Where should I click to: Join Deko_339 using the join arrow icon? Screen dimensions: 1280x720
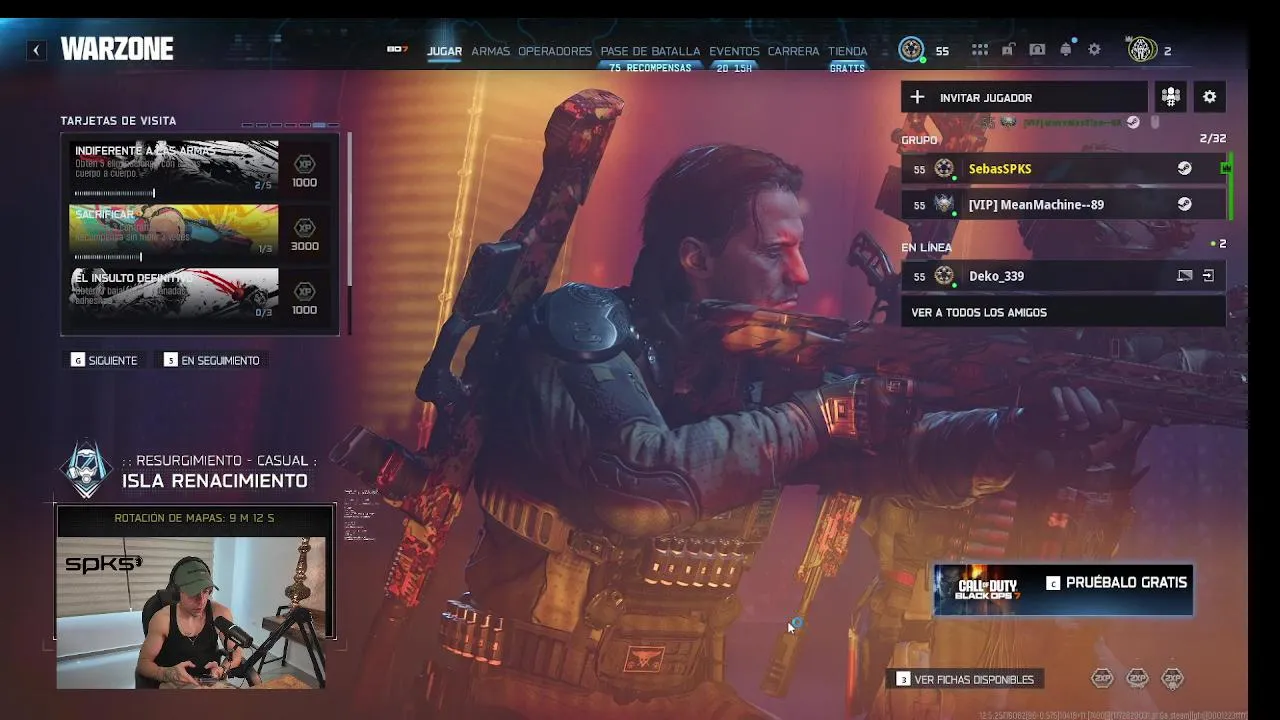click(x=1208, y=276)
